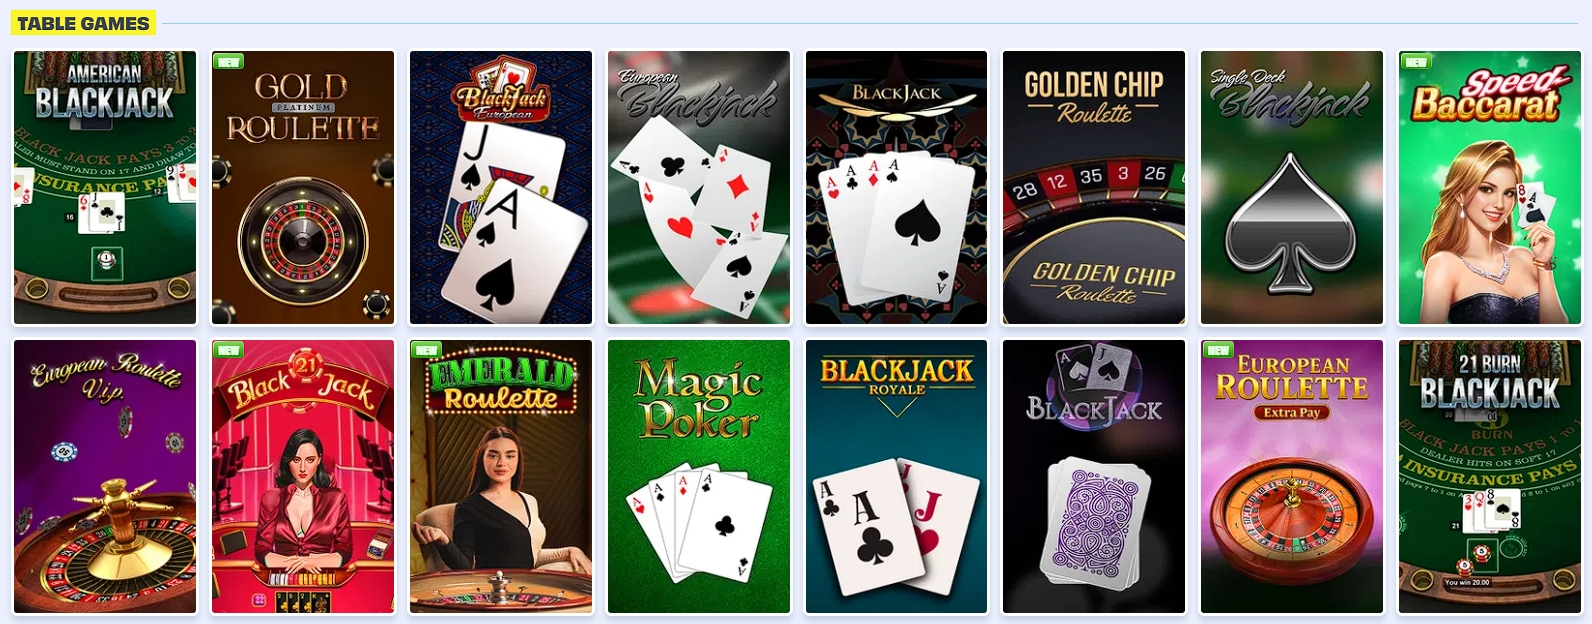This screenshot has height=624, width=1592.
Task: Click the NEW badge on Emerald Roulette
Action: tap(427, 350)
